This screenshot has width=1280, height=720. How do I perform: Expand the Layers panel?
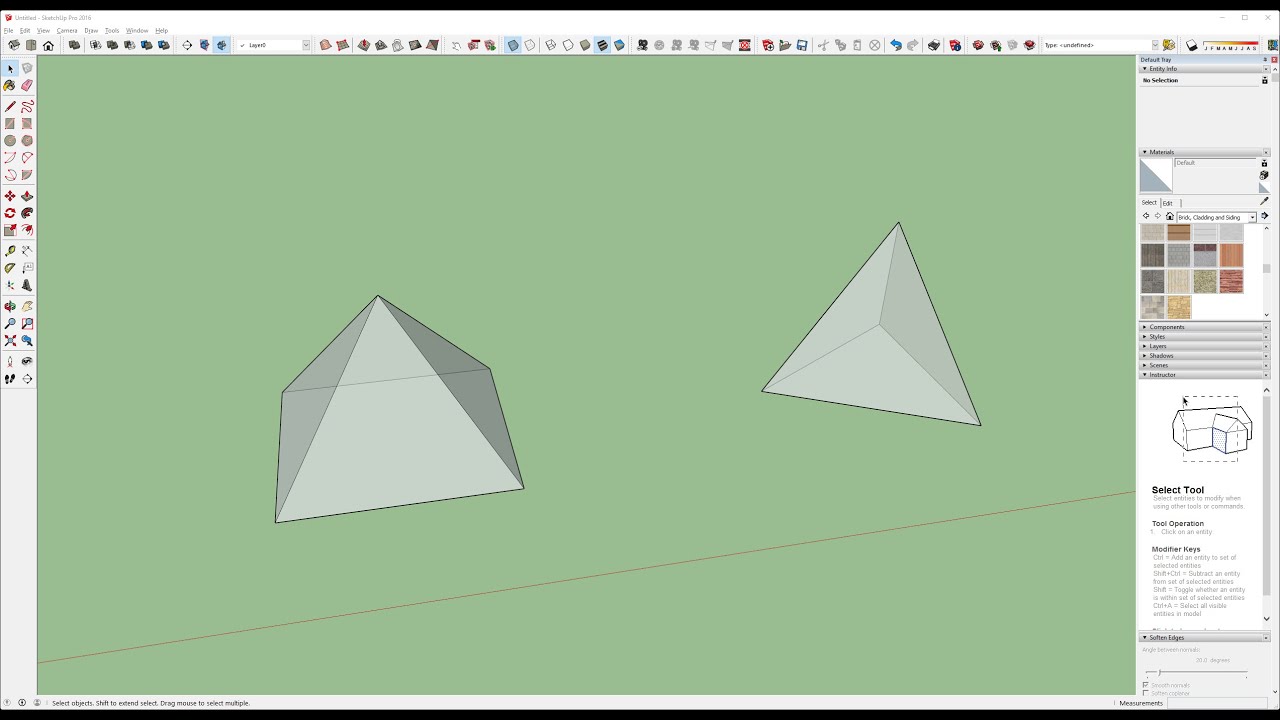pos(1204,346)
